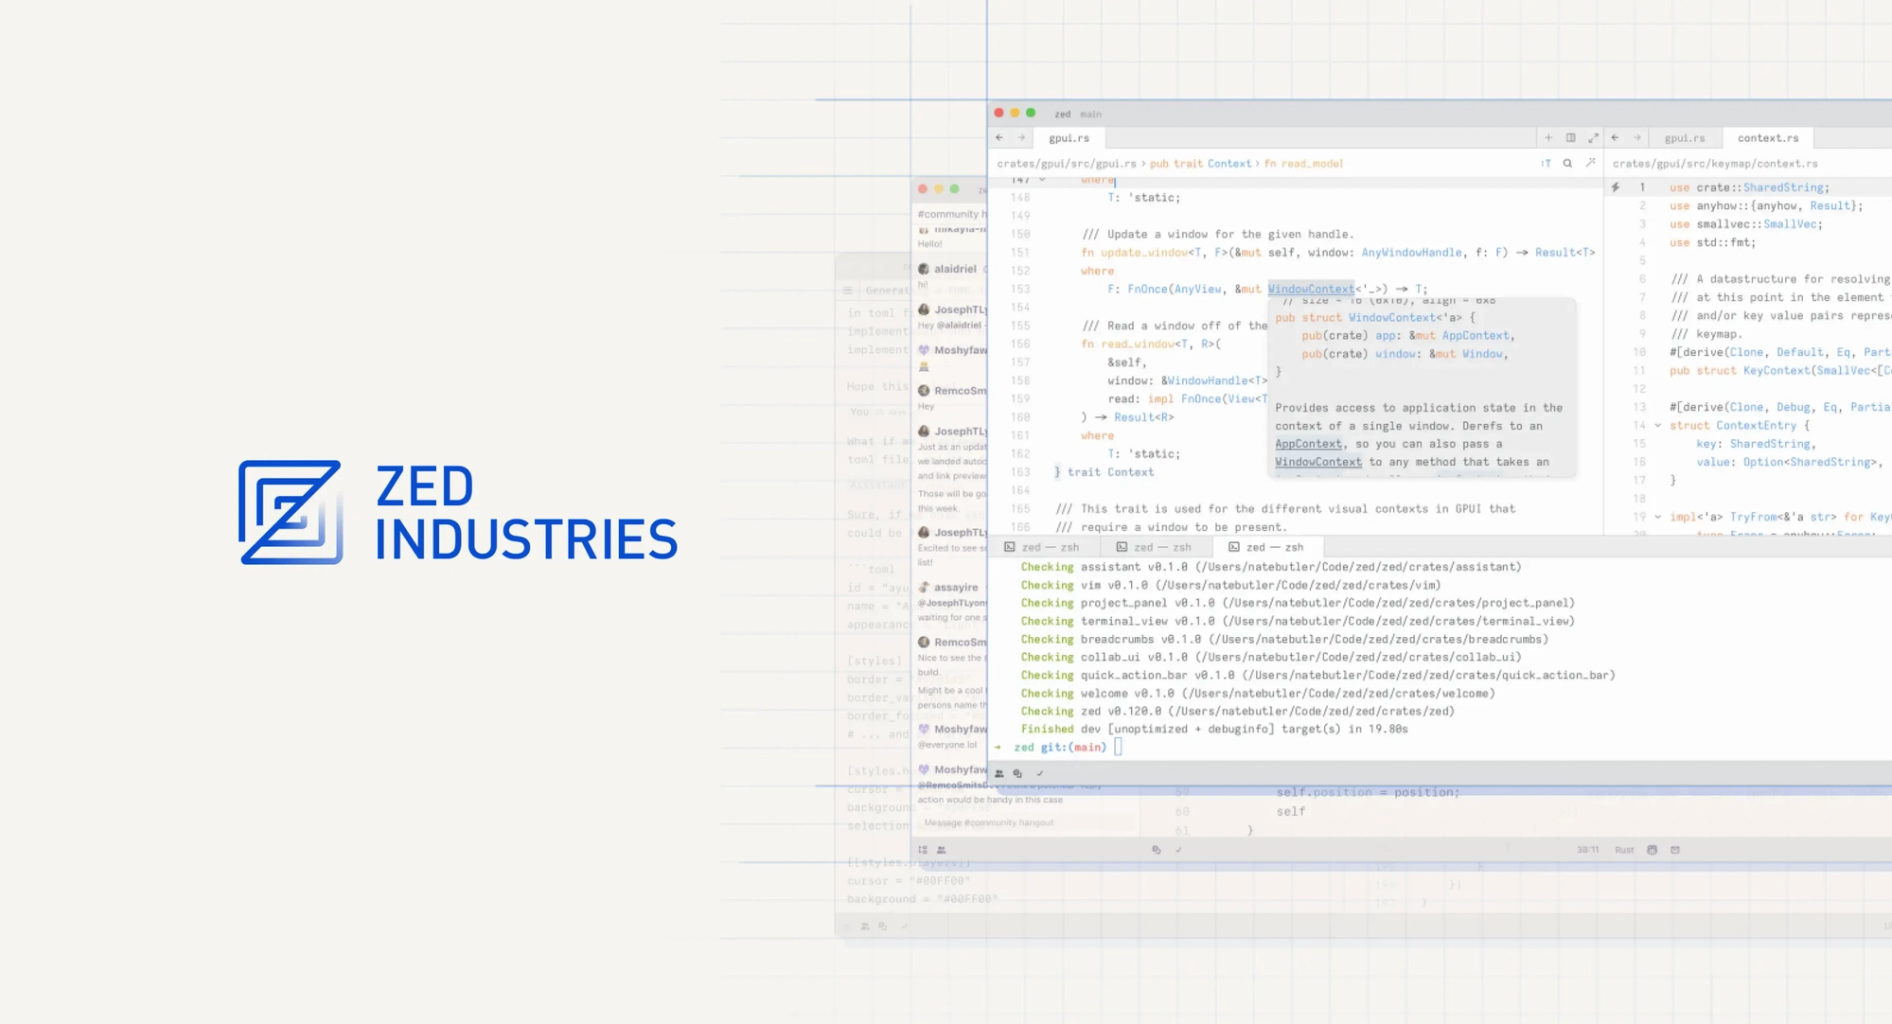Screen dimensions: 1892x1024
Task: Go forward in the left editor pane
Action: tap(1021, 138)
